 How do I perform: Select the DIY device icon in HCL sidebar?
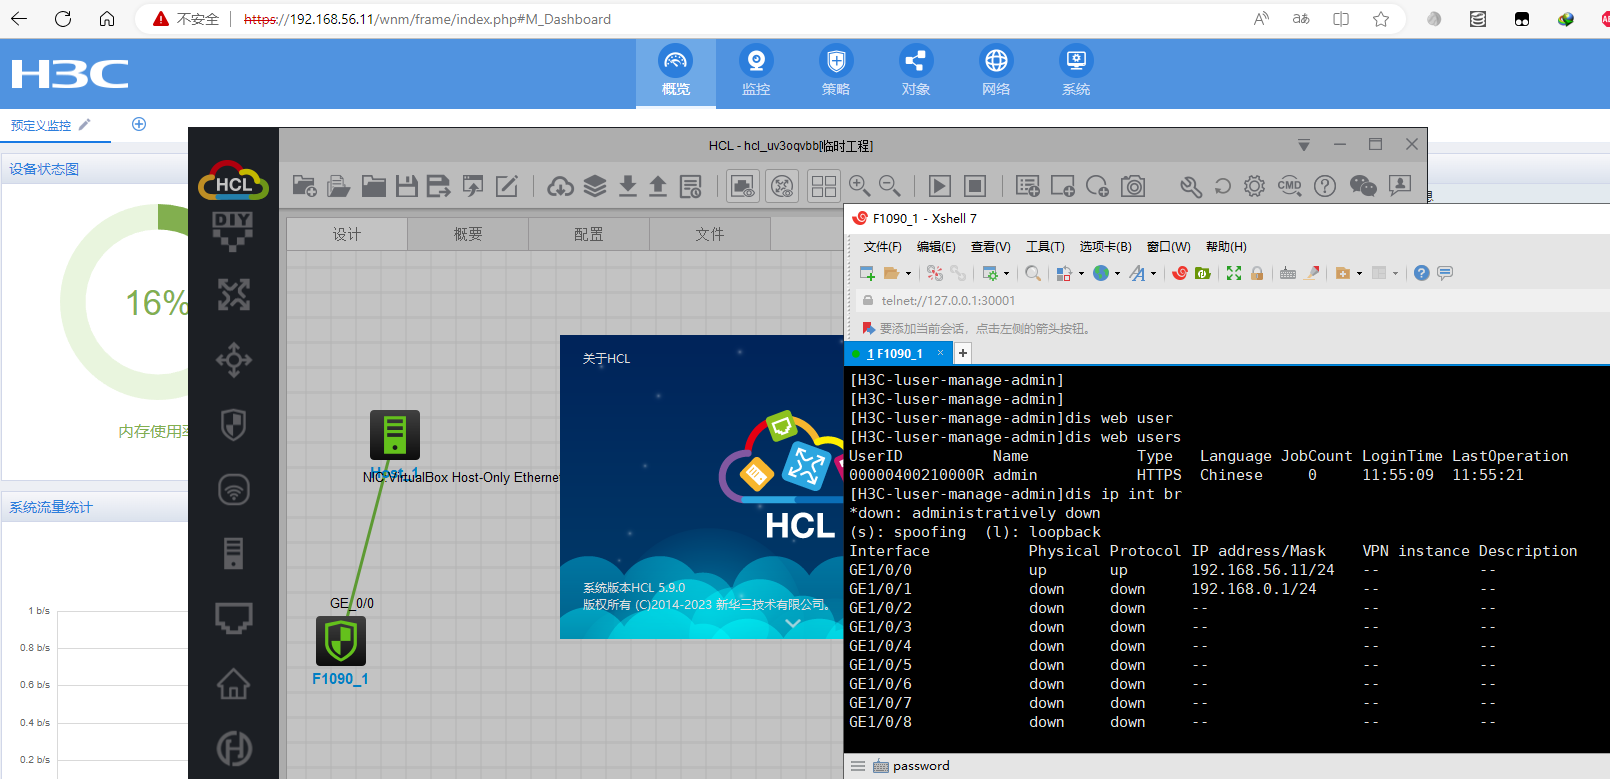pos(233,231)
